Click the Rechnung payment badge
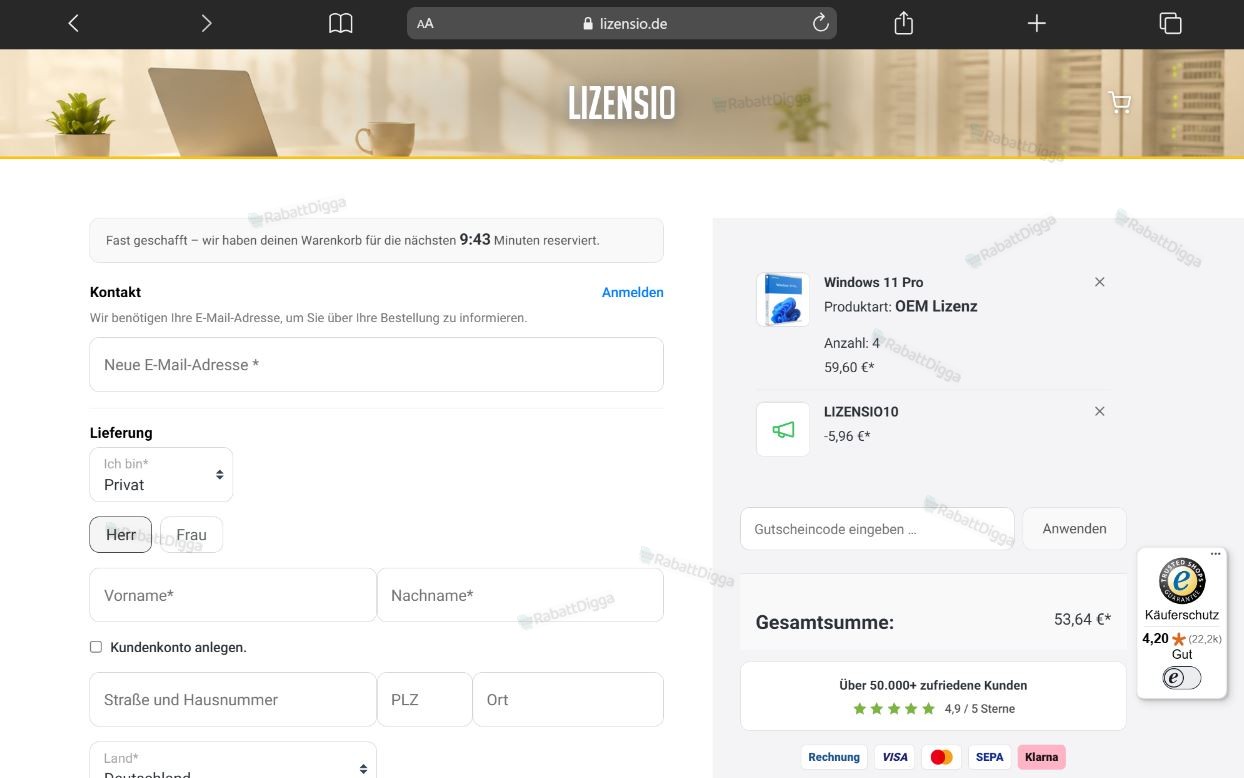This screenshot has width=1244, height=778. pyautogui.click(x=834, y=757)
